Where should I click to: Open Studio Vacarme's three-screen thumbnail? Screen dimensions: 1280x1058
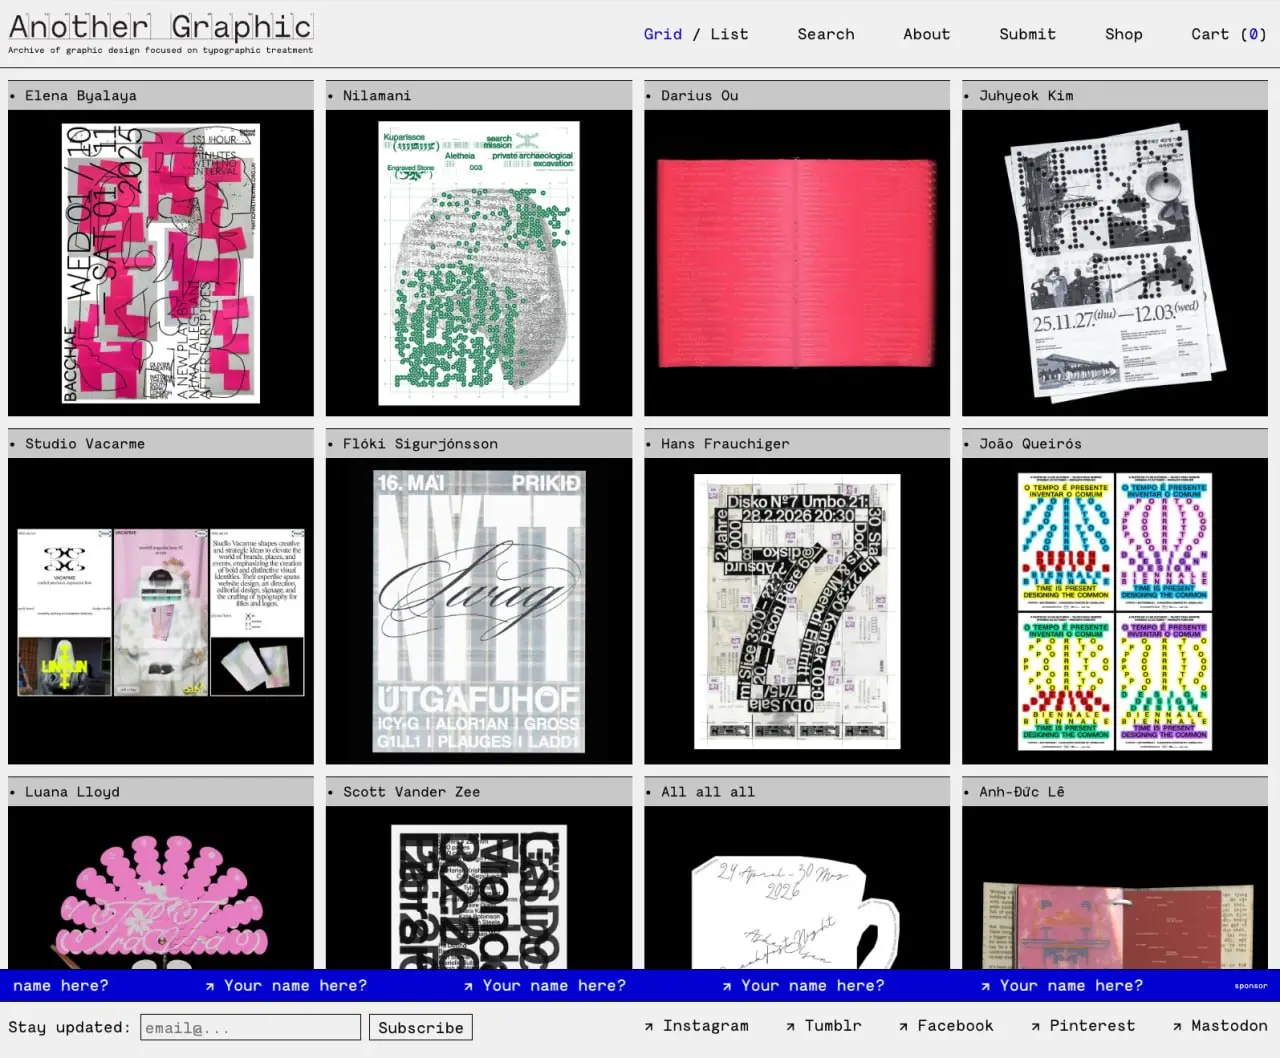161,611
